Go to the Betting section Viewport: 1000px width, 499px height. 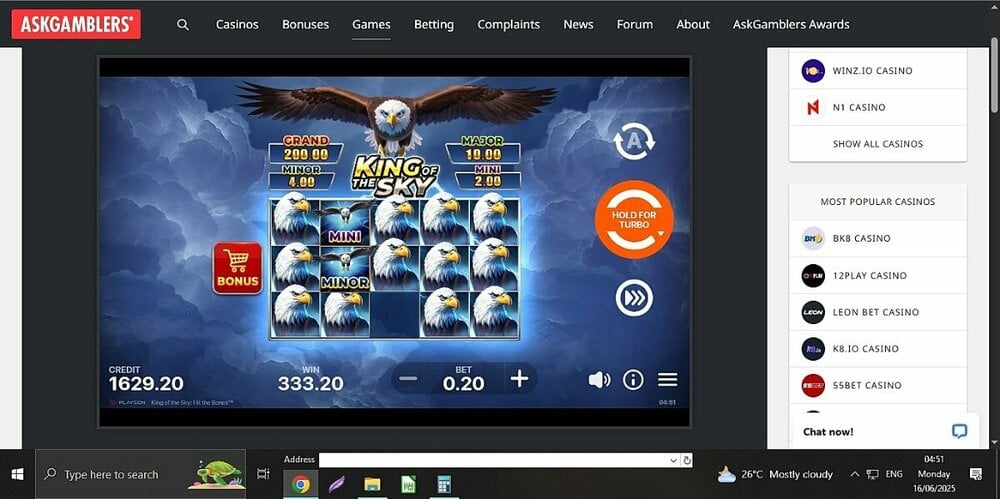click(434, 25)
